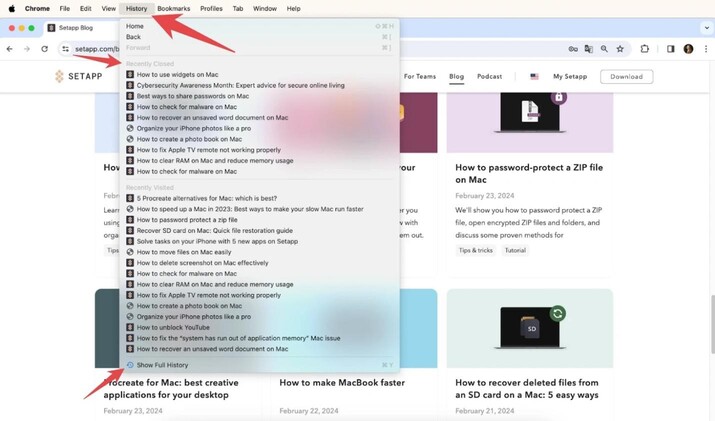715x421 pixels.
Task: Change language via the US flag icon
Action: click(534, 77)
